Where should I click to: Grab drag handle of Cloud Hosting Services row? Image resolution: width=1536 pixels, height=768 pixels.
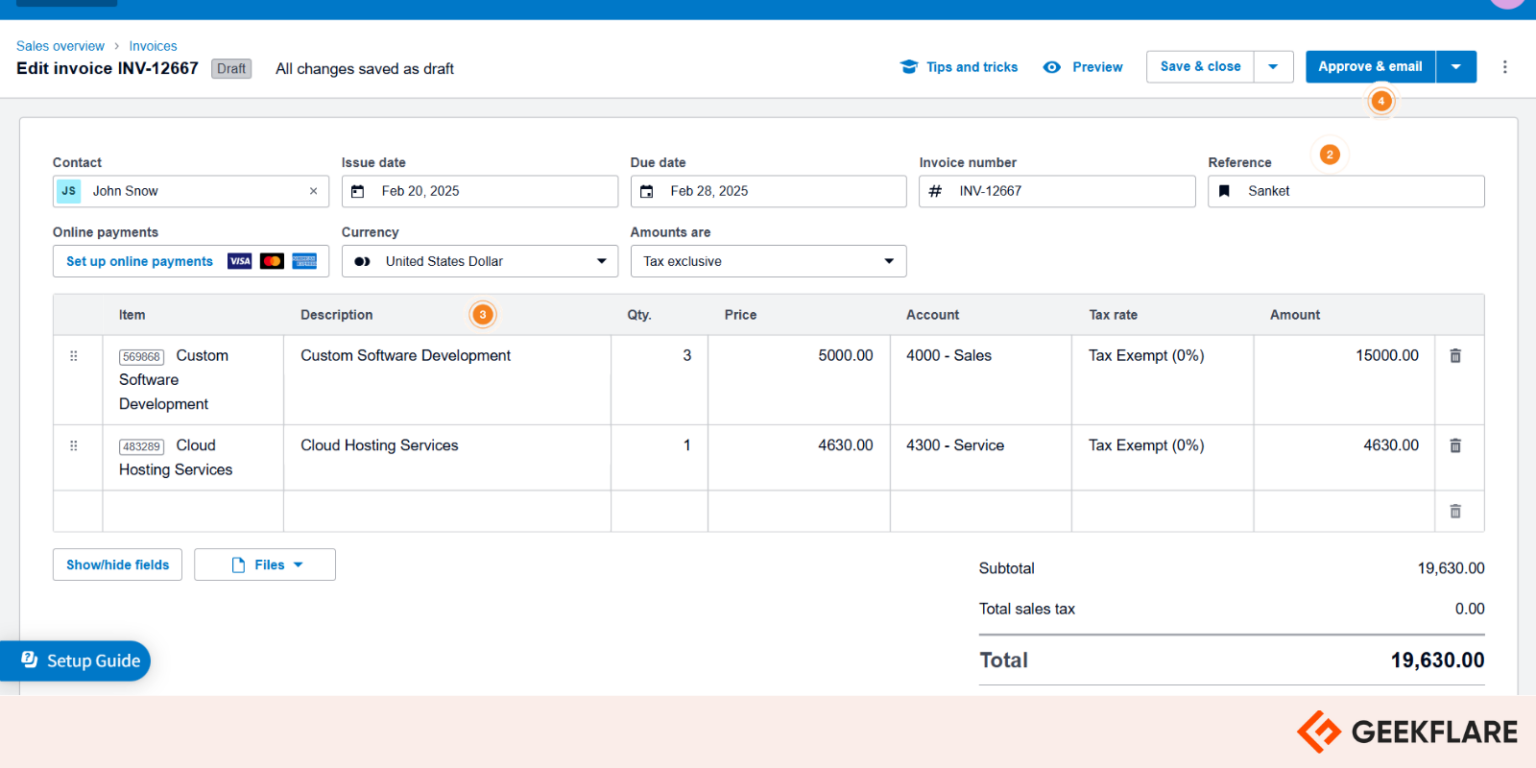pos(73,445)
